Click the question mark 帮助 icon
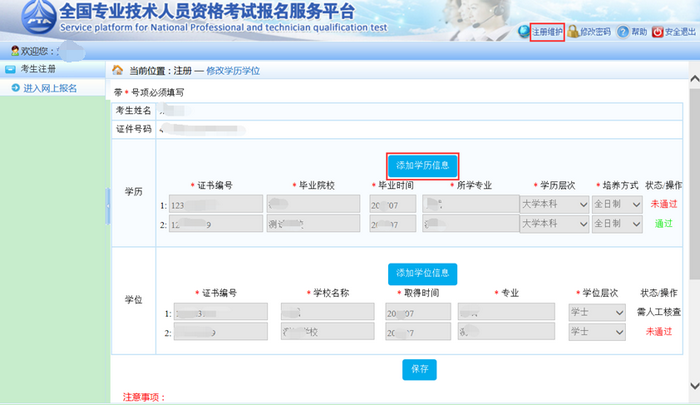Viewport: 700px width, 405px height. (622, 32)
